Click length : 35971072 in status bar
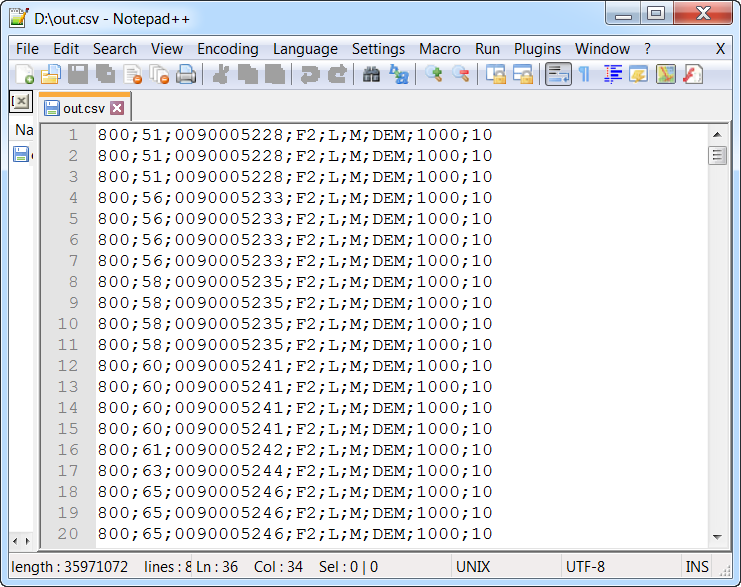Viewport: 741px width, 587px height. [x=69, y=567]
